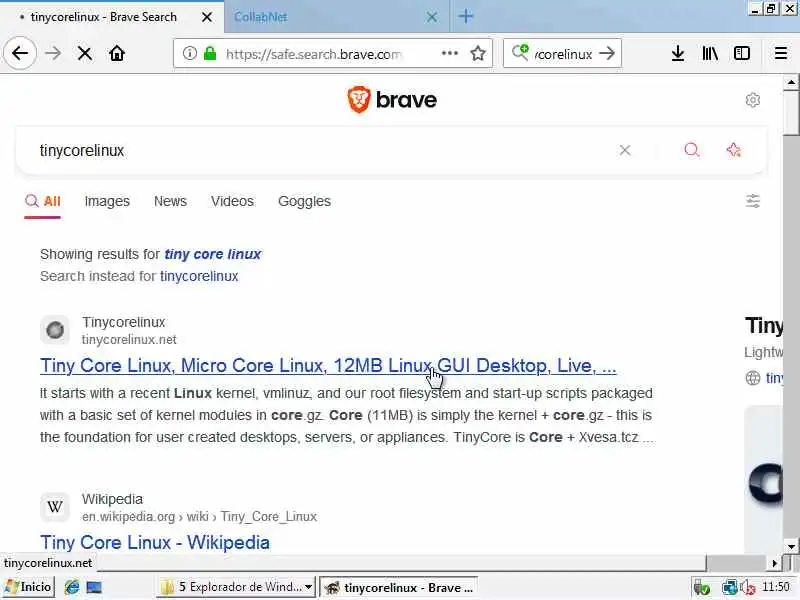The image size is (800, 600).
Task: Open the Inicio start button
Action: point(29,587)
